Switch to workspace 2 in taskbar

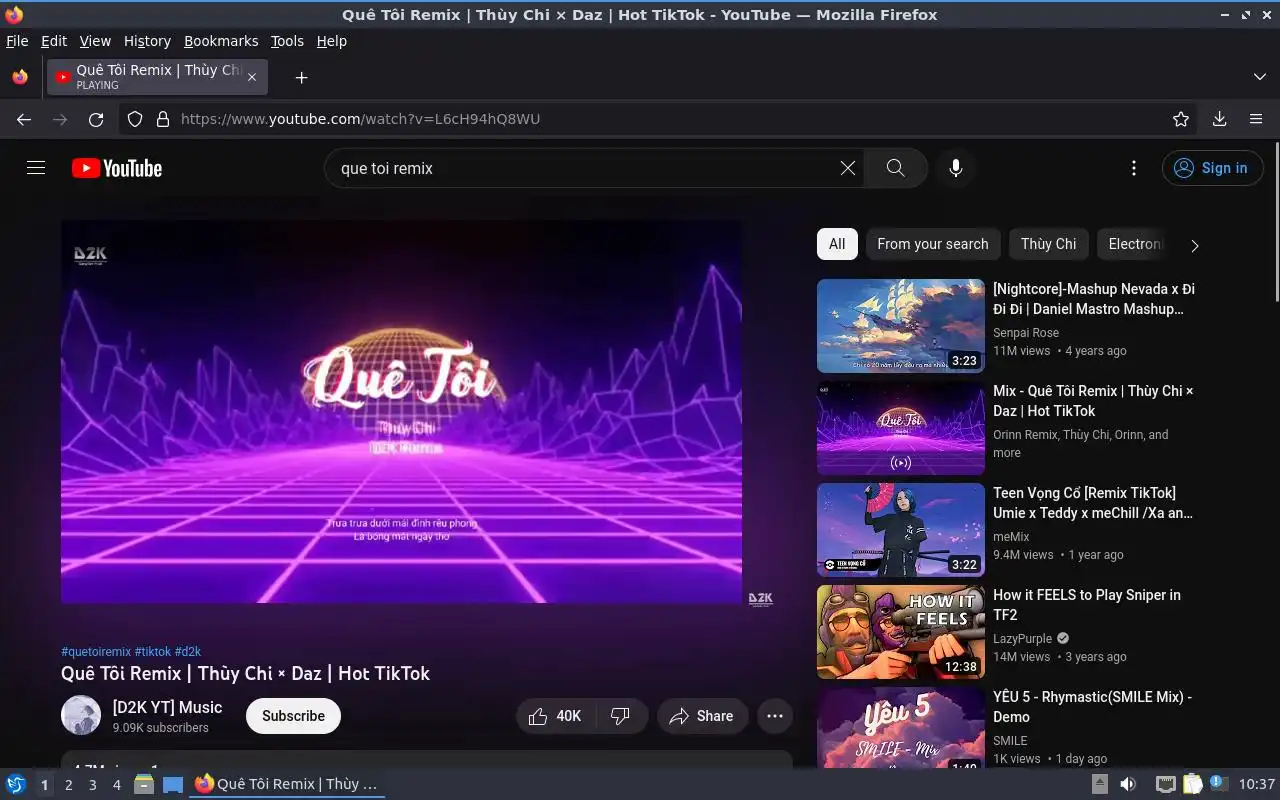(68, 785)
